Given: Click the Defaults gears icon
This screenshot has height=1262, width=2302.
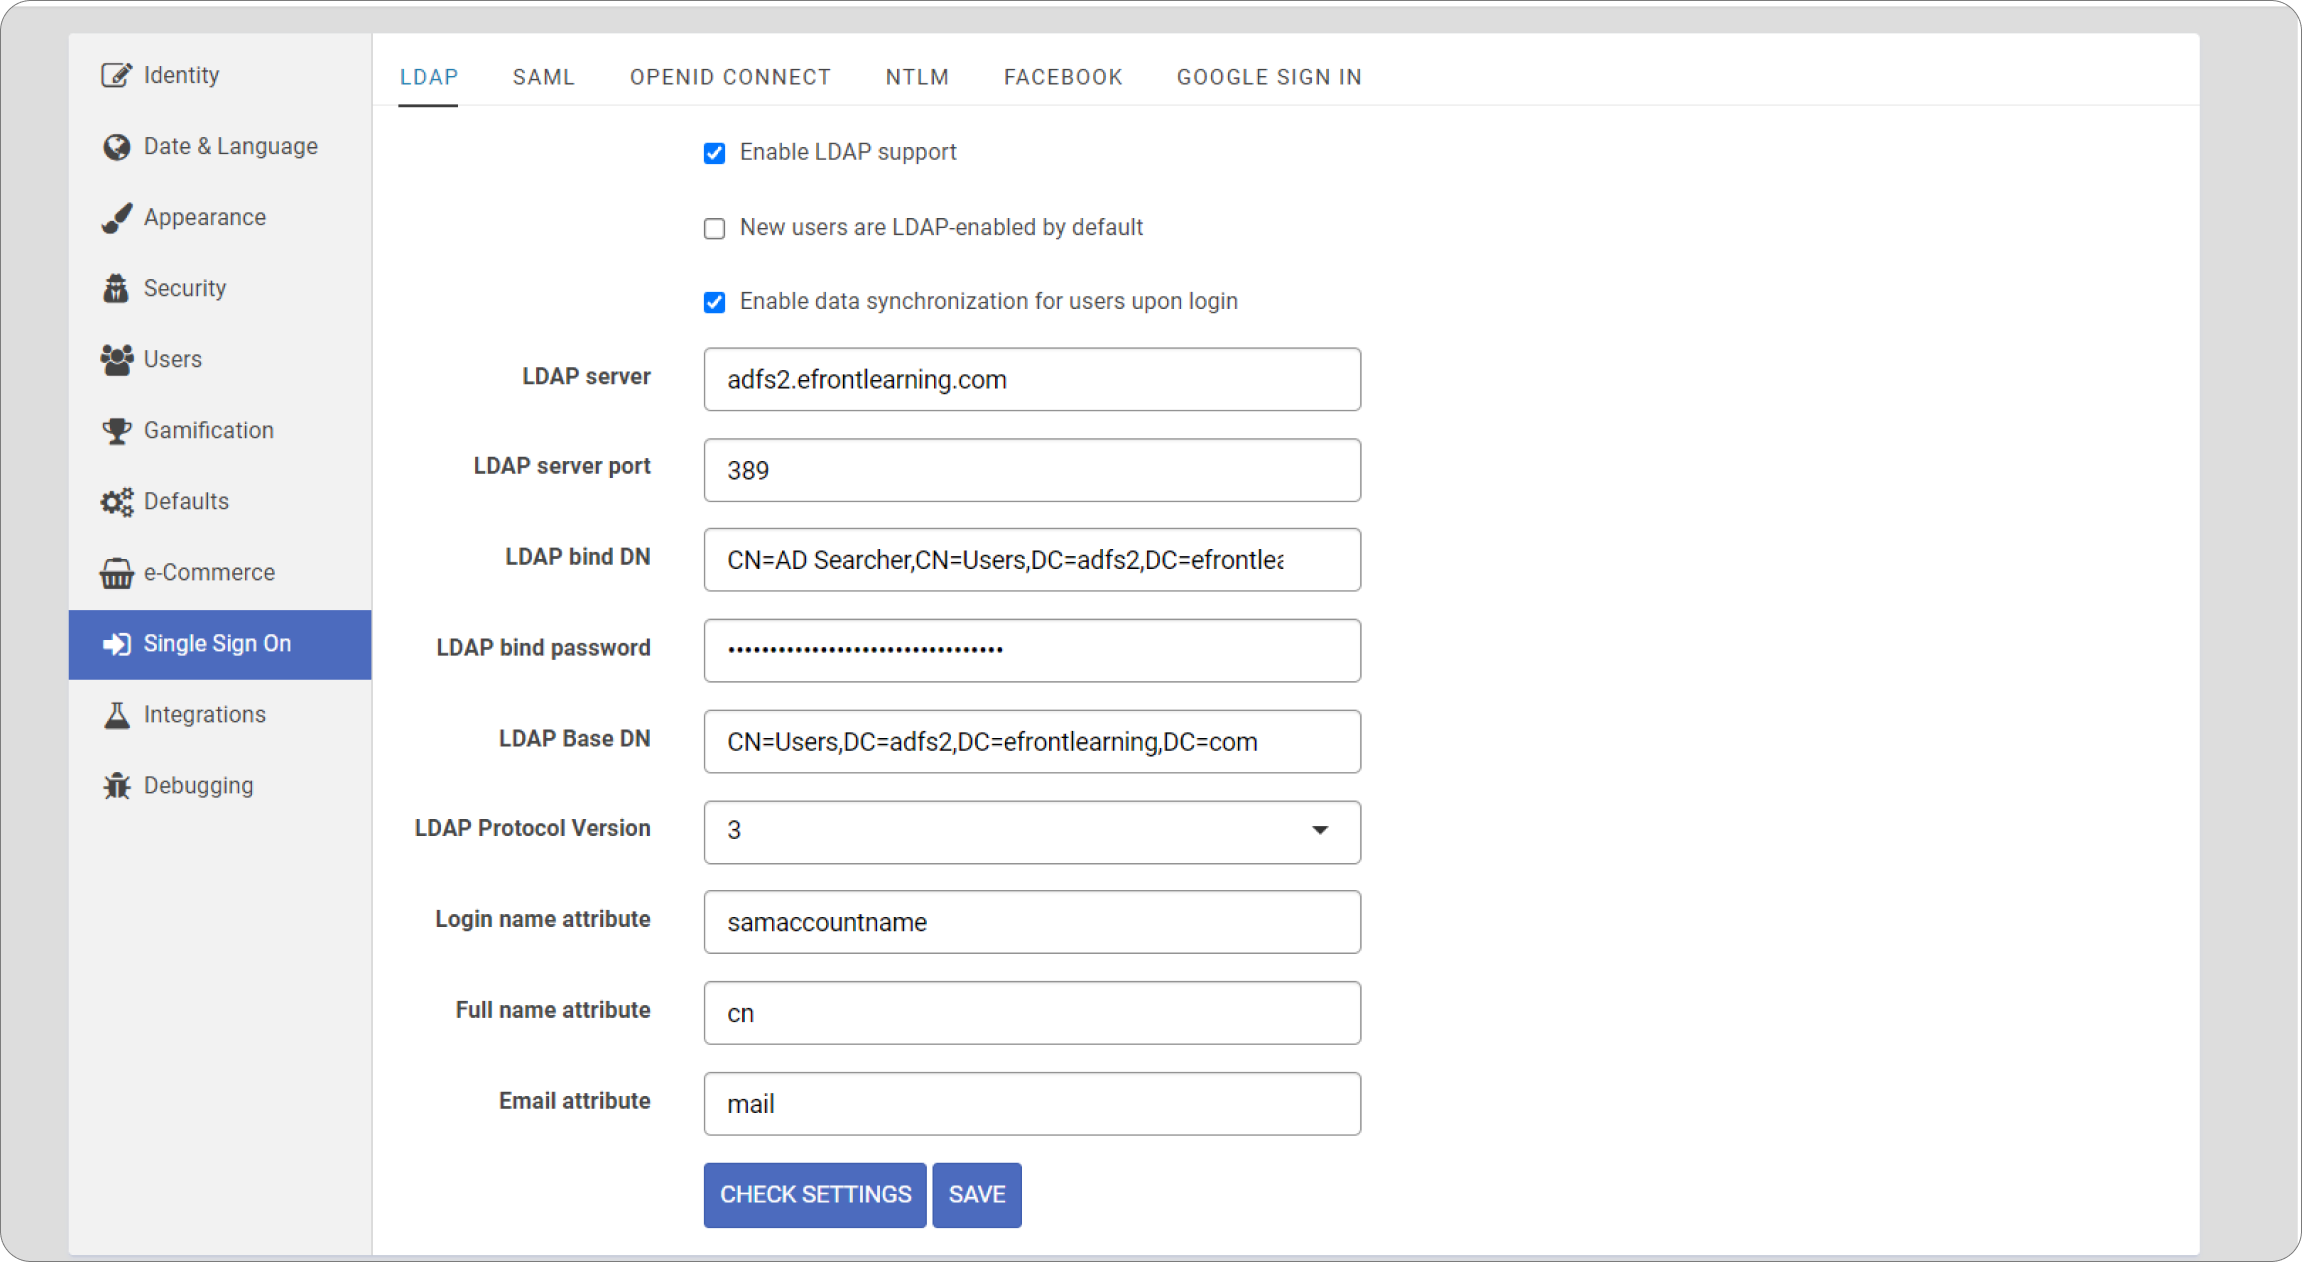Looking at the screenshot, I should [x=116, y=502].
